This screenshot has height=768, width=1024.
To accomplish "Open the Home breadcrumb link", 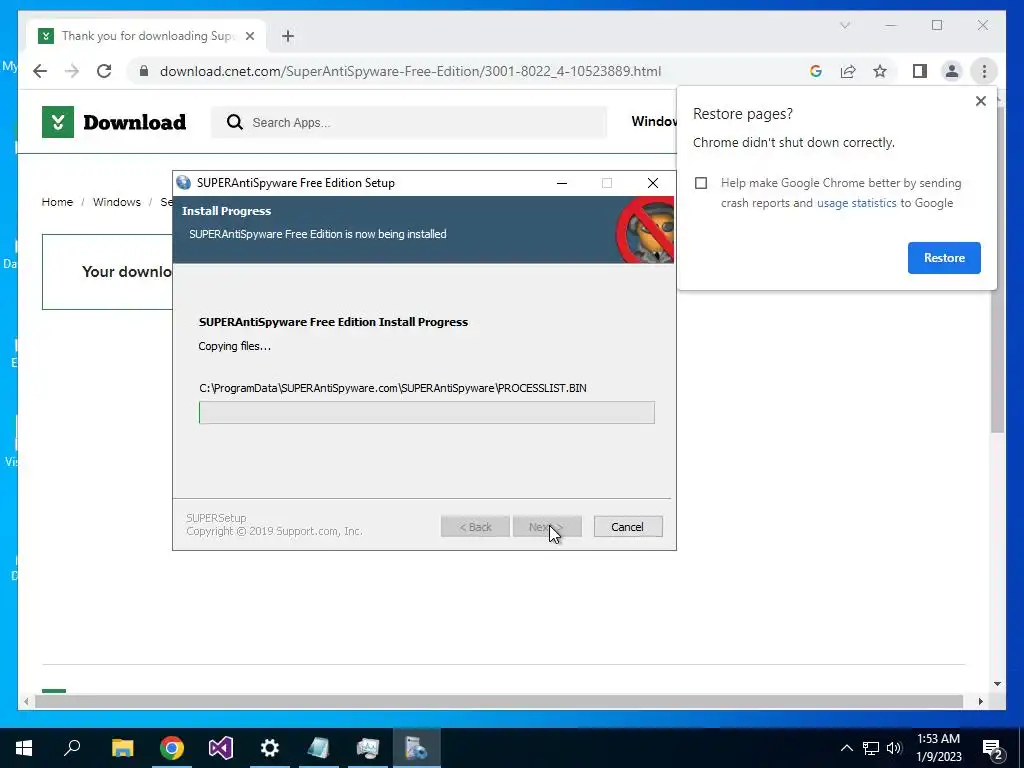I will [57, 202].
